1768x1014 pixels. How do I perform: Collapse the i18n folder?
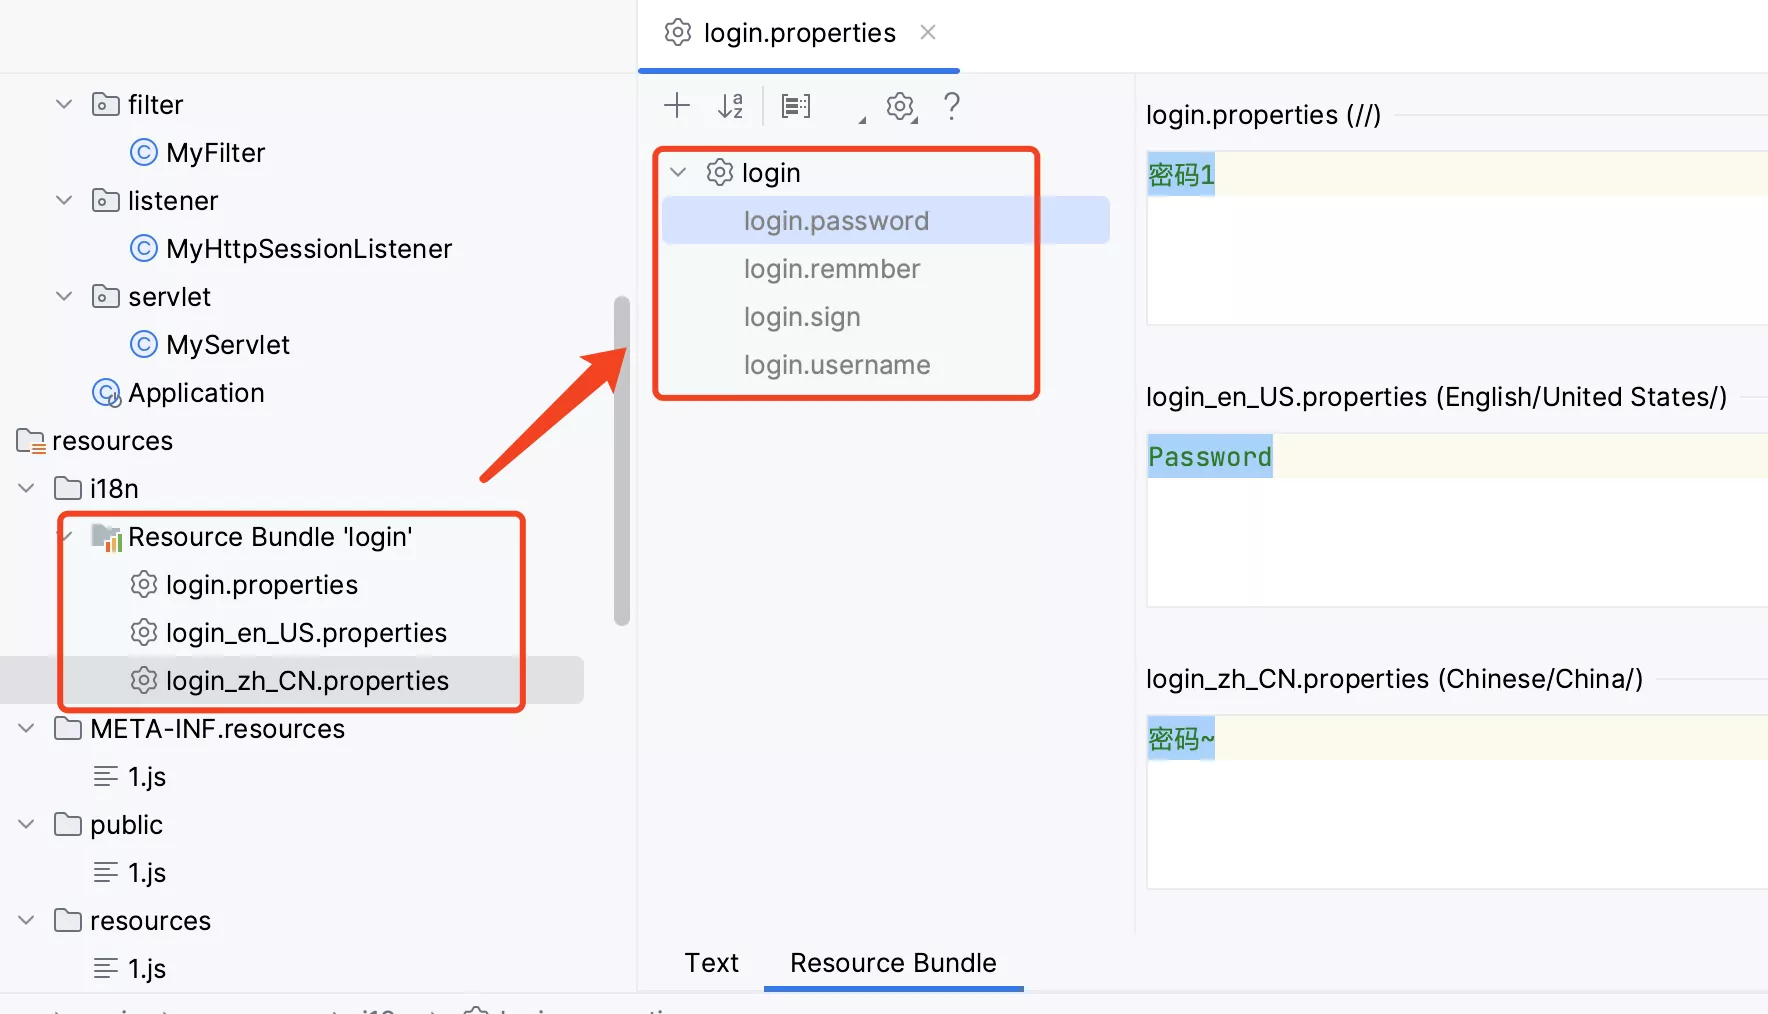[26, 488]
